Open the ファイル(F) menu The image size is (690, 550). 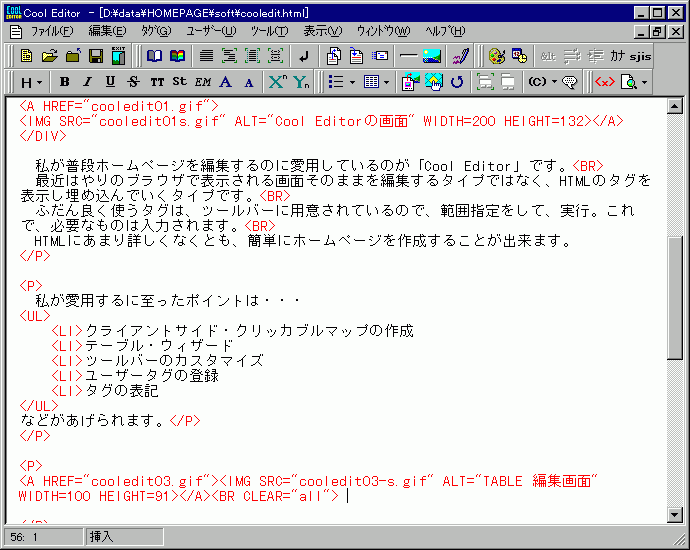pos(44,31)
